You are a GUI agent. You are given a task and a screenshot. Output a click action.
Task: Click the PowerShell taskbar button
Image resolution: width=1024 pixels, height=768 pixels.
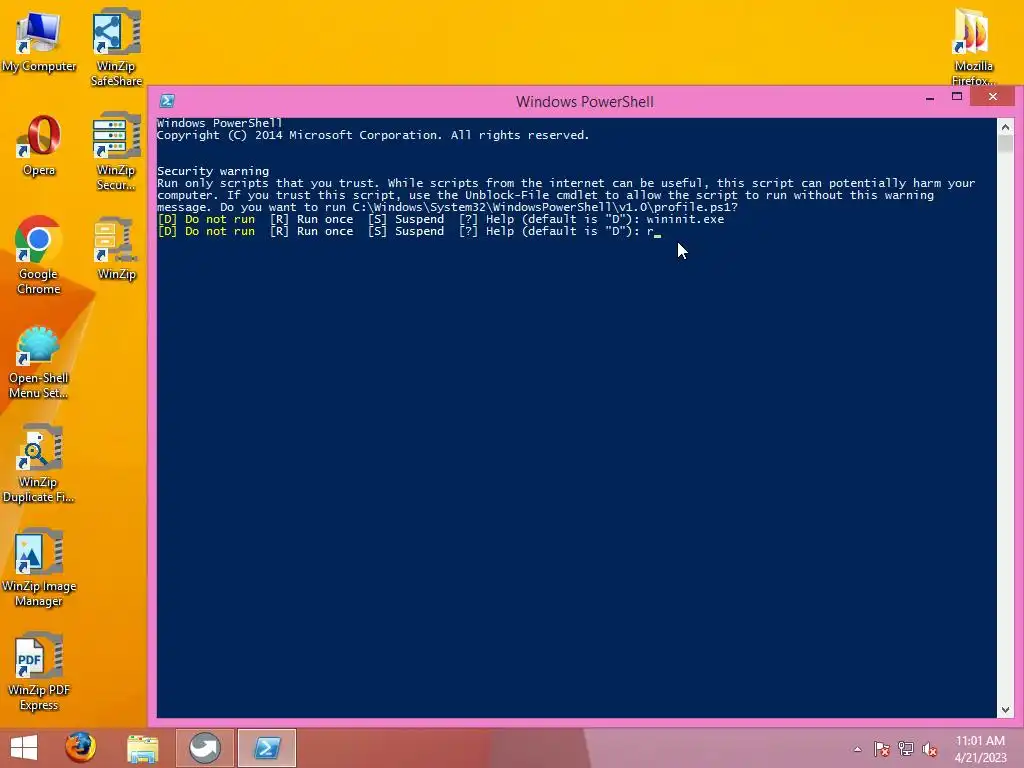[266, 748]
